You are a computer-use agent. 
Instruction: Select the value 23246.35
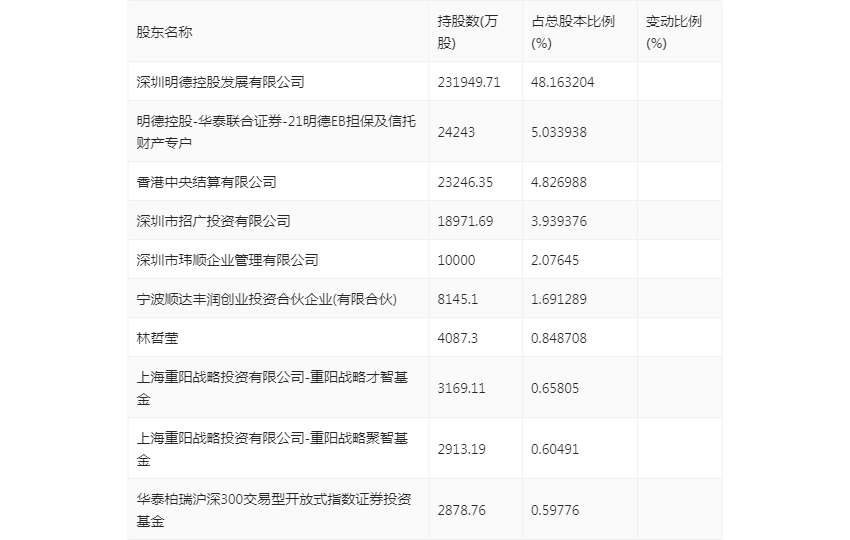click(465, 182)
